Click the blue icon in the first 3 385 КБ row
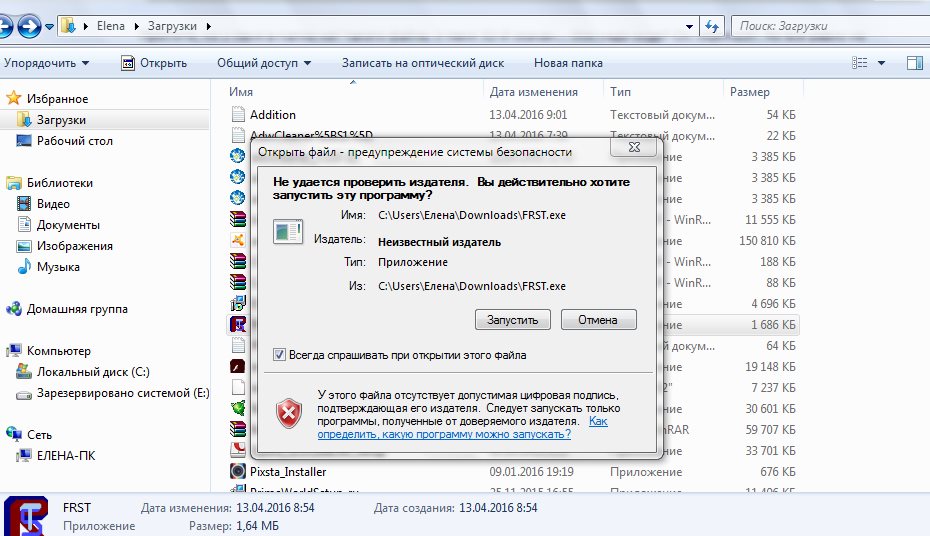 tap(238, 157)
